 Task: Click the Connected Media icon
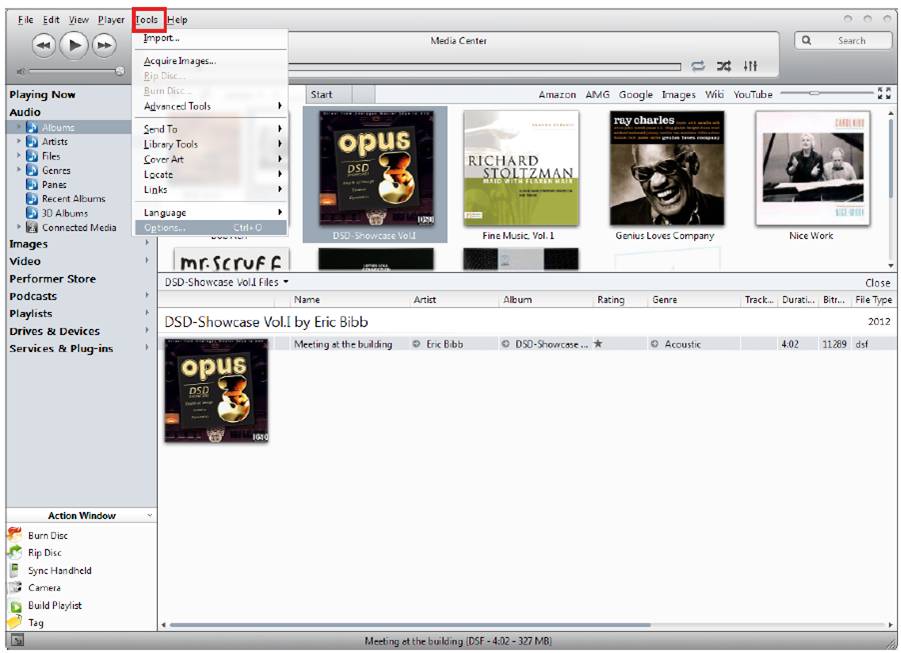click(32, 227)
